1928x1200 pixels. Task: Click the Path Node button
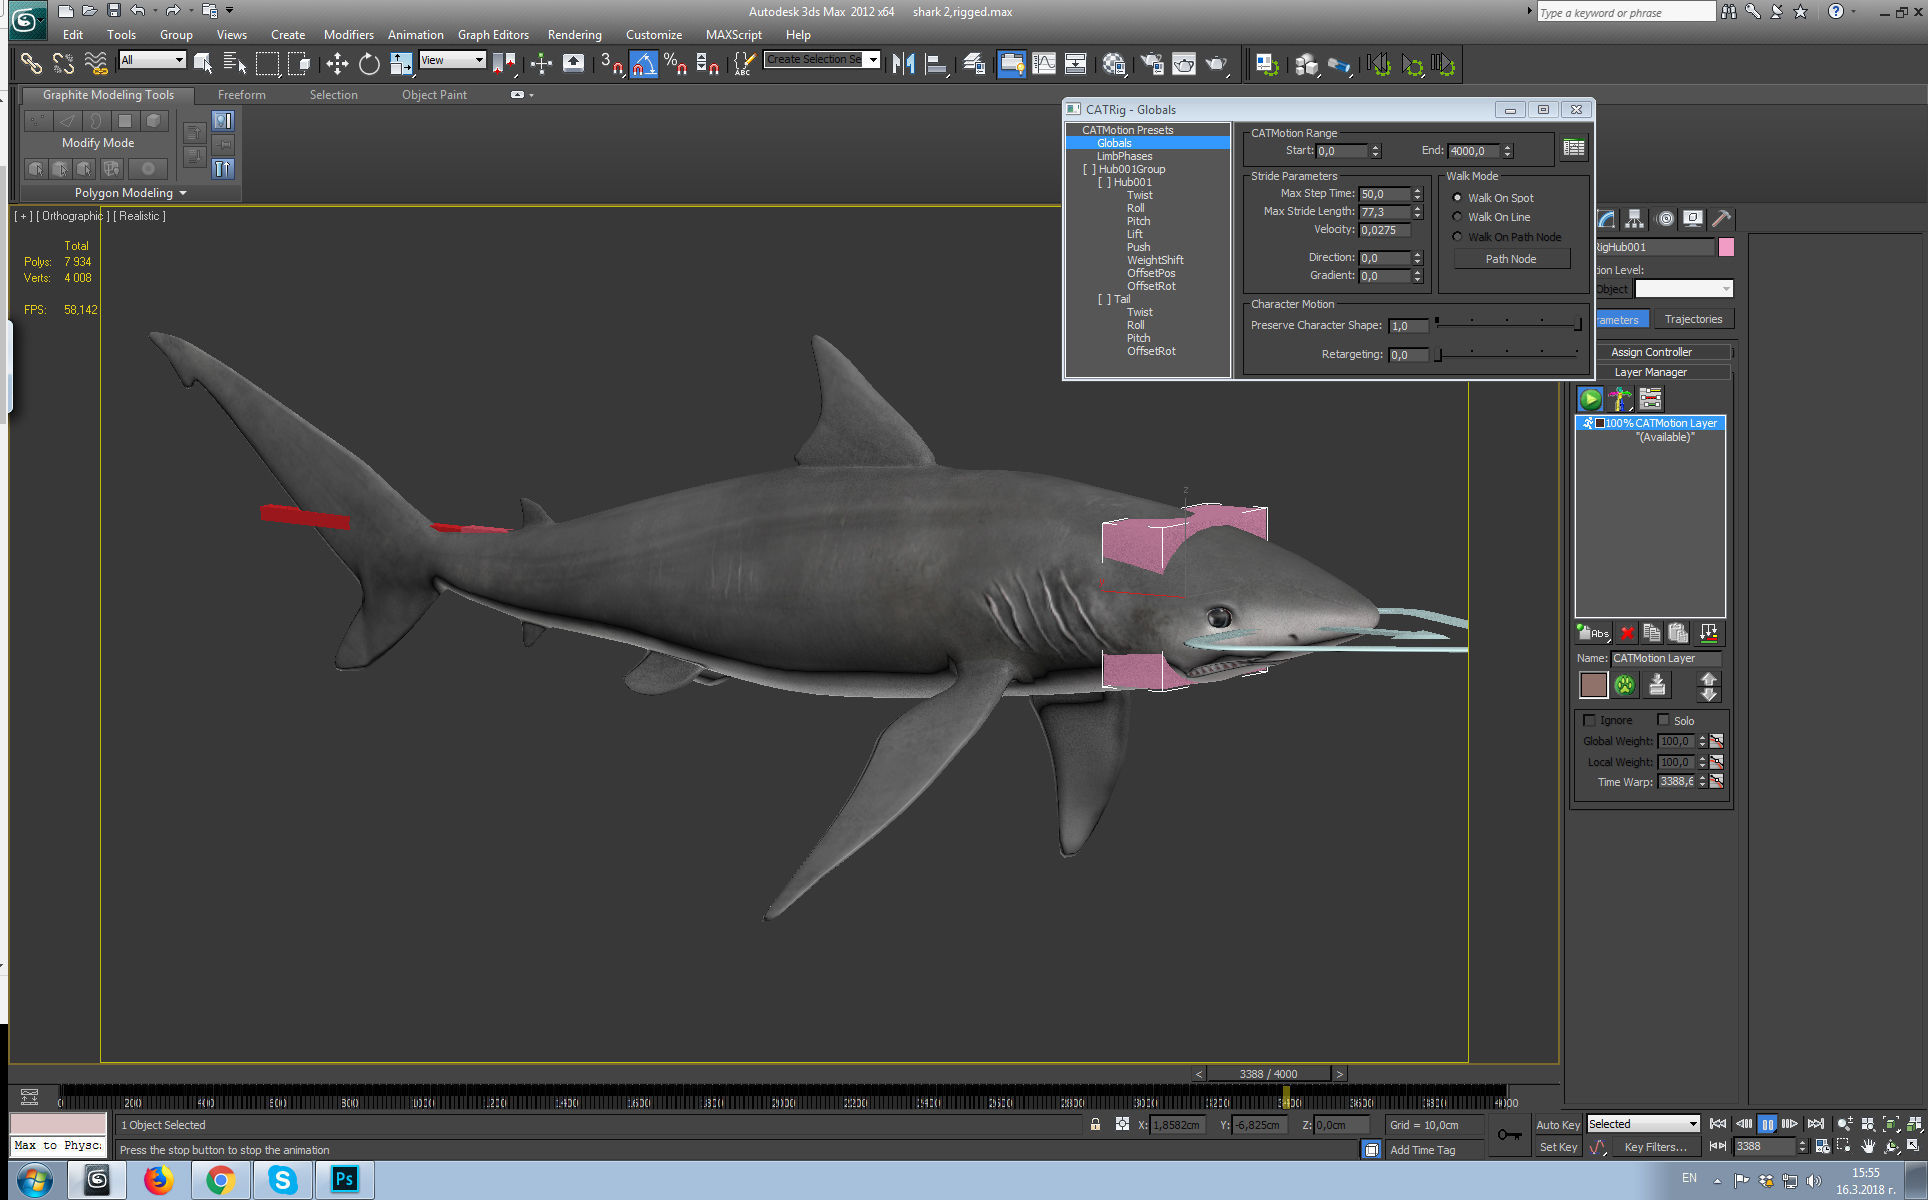(1511, 259)
